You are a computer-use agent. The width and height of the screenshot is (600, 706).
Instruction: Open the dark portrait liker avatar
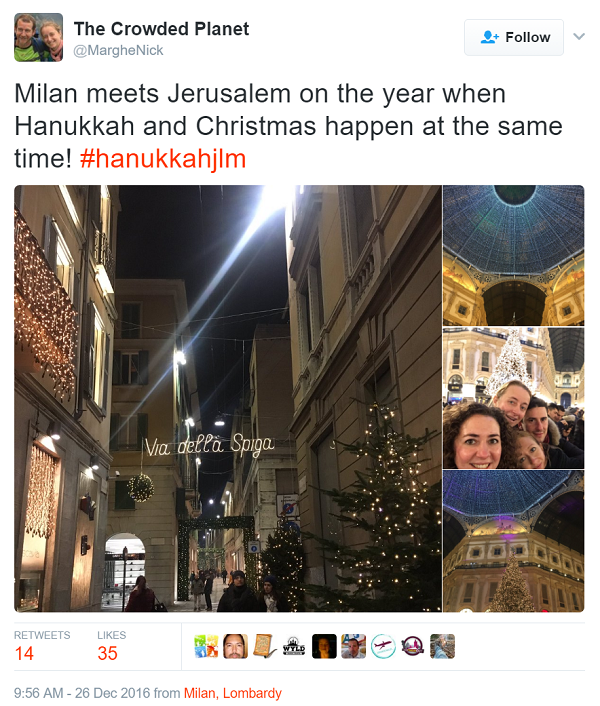324,646
